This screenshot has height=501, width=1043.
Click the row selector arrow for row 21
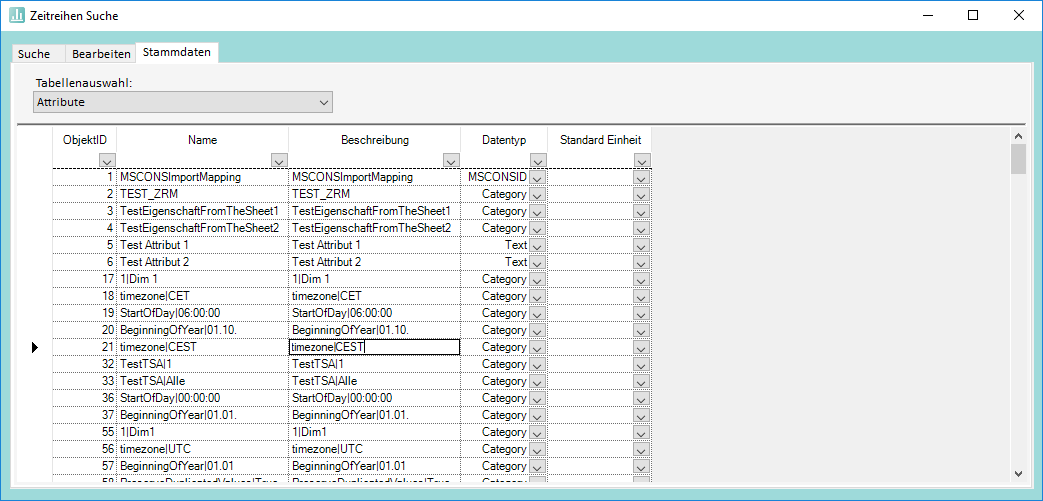pyautogui.click(x=34, y=347)
